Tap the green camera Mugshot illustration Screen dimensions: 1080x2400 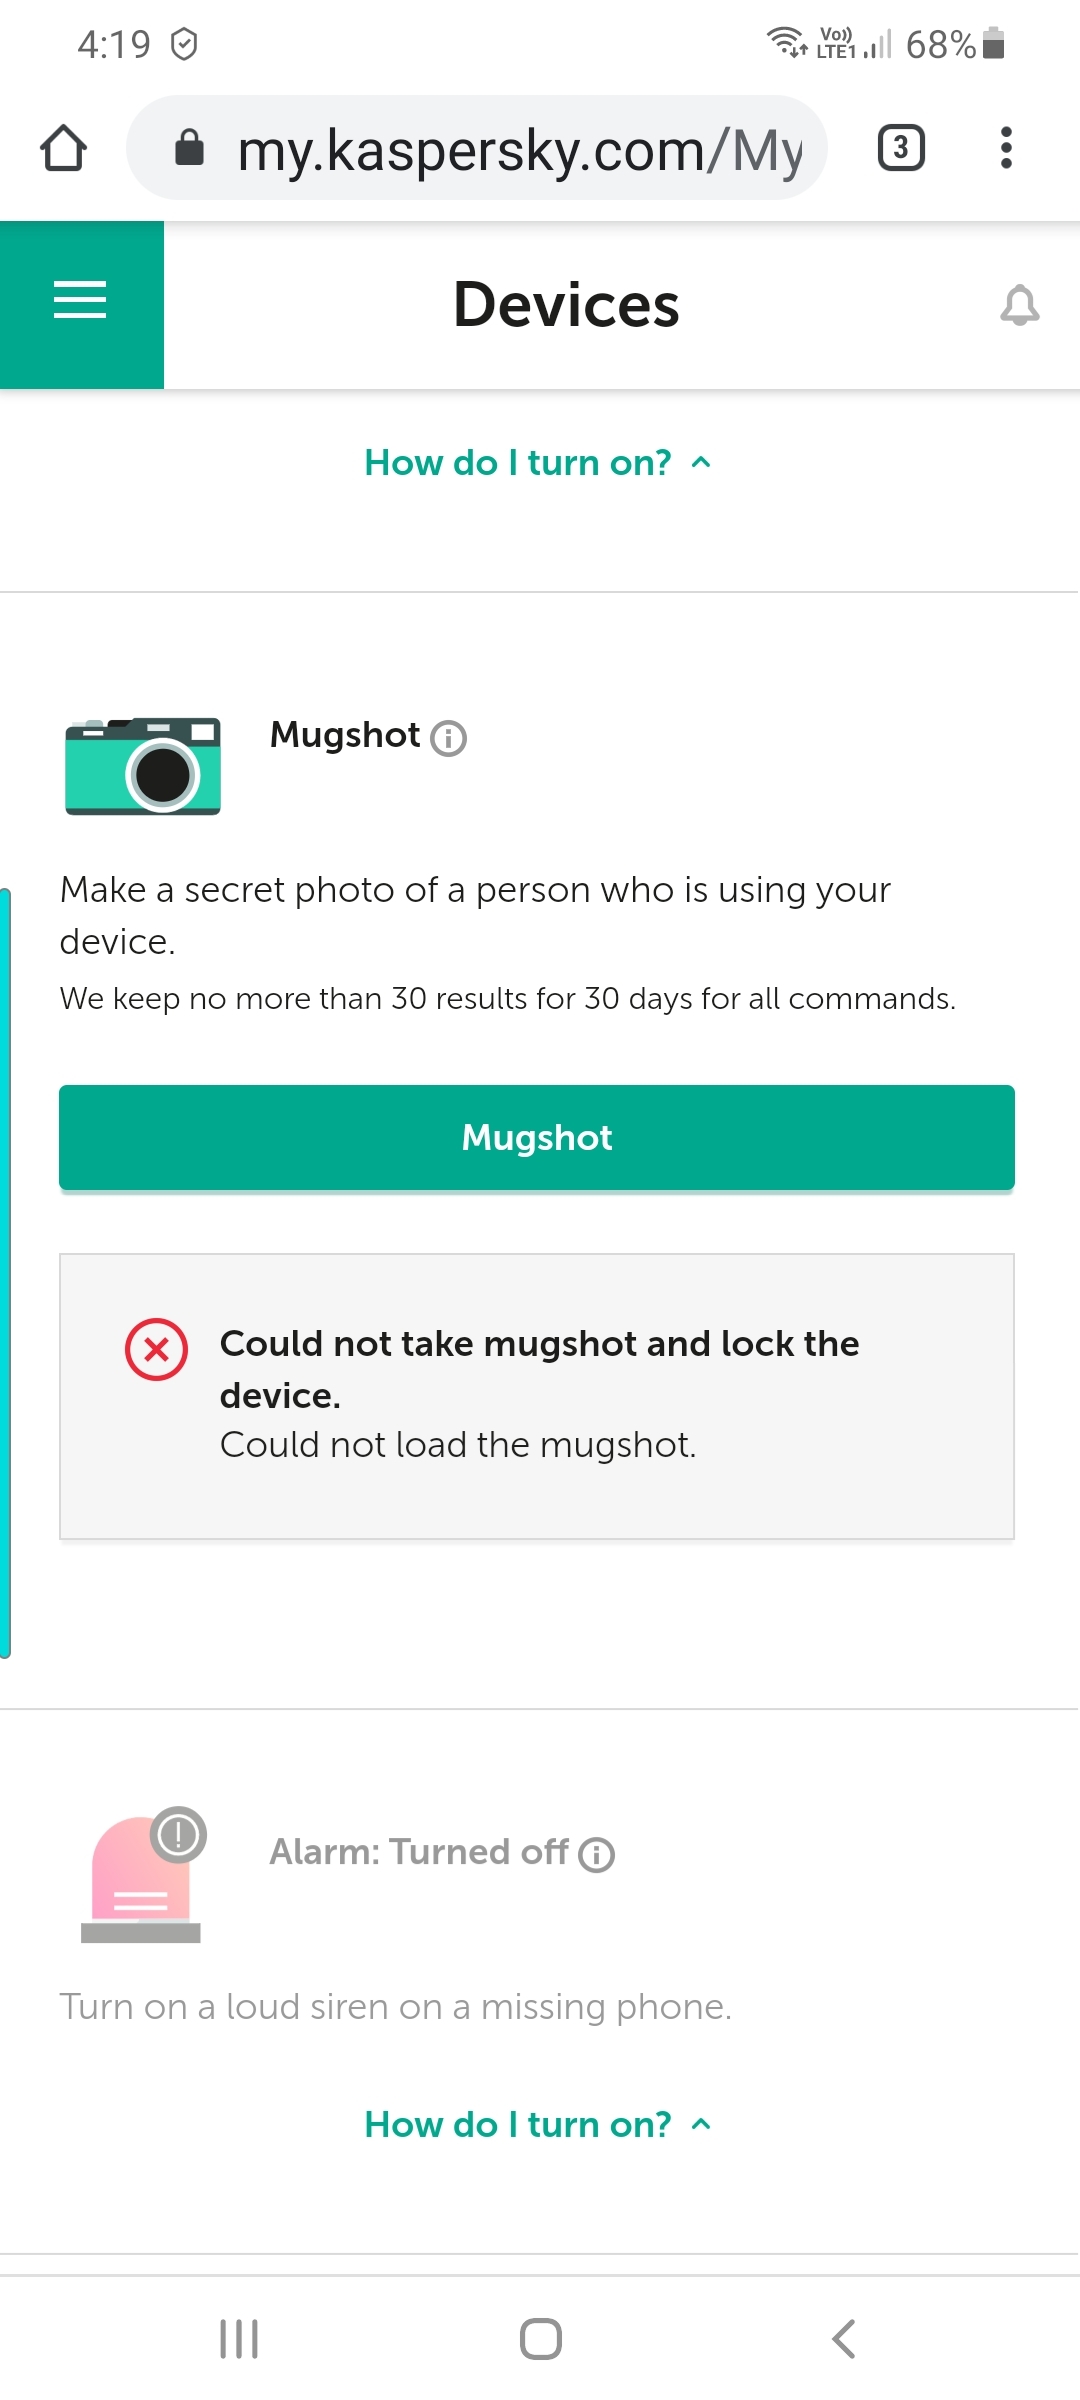pos(142,765)
